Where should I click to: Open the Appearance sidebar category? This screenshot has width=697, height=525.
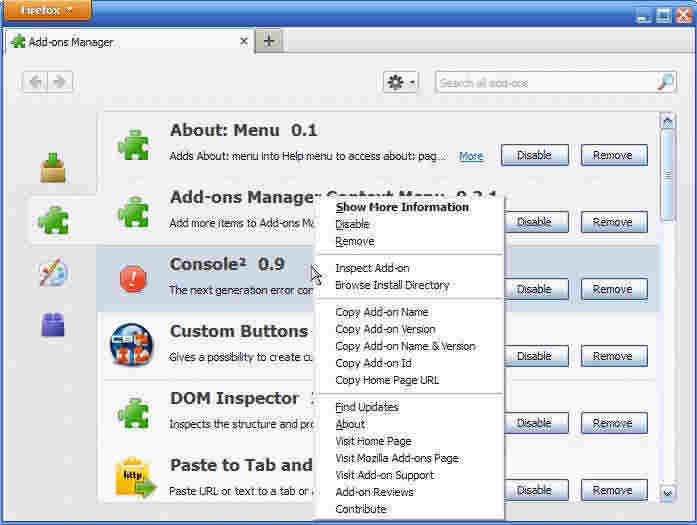pyautogui.click(x=53, y=272)
